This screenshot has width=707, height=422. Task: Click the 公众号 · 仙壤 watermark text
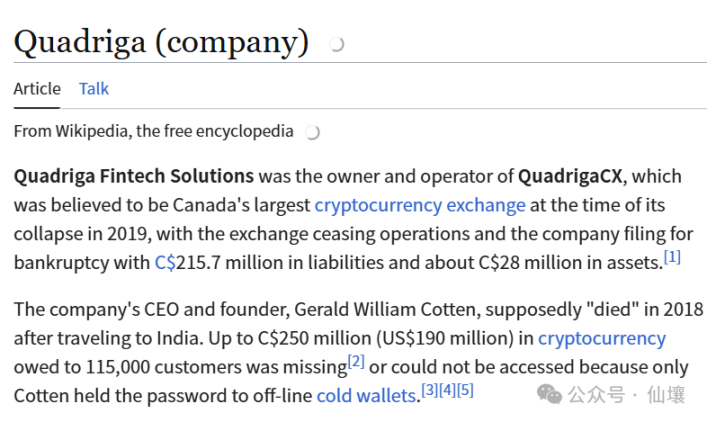(627, 395)
